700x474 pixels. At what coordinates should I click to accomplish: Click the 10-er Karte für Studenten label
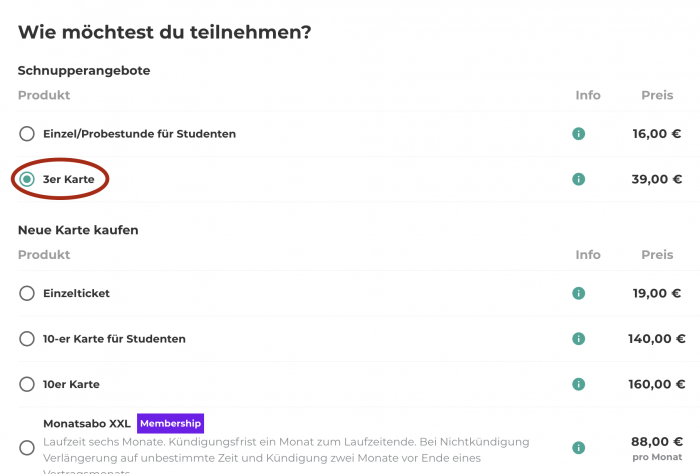coord(114,339)
